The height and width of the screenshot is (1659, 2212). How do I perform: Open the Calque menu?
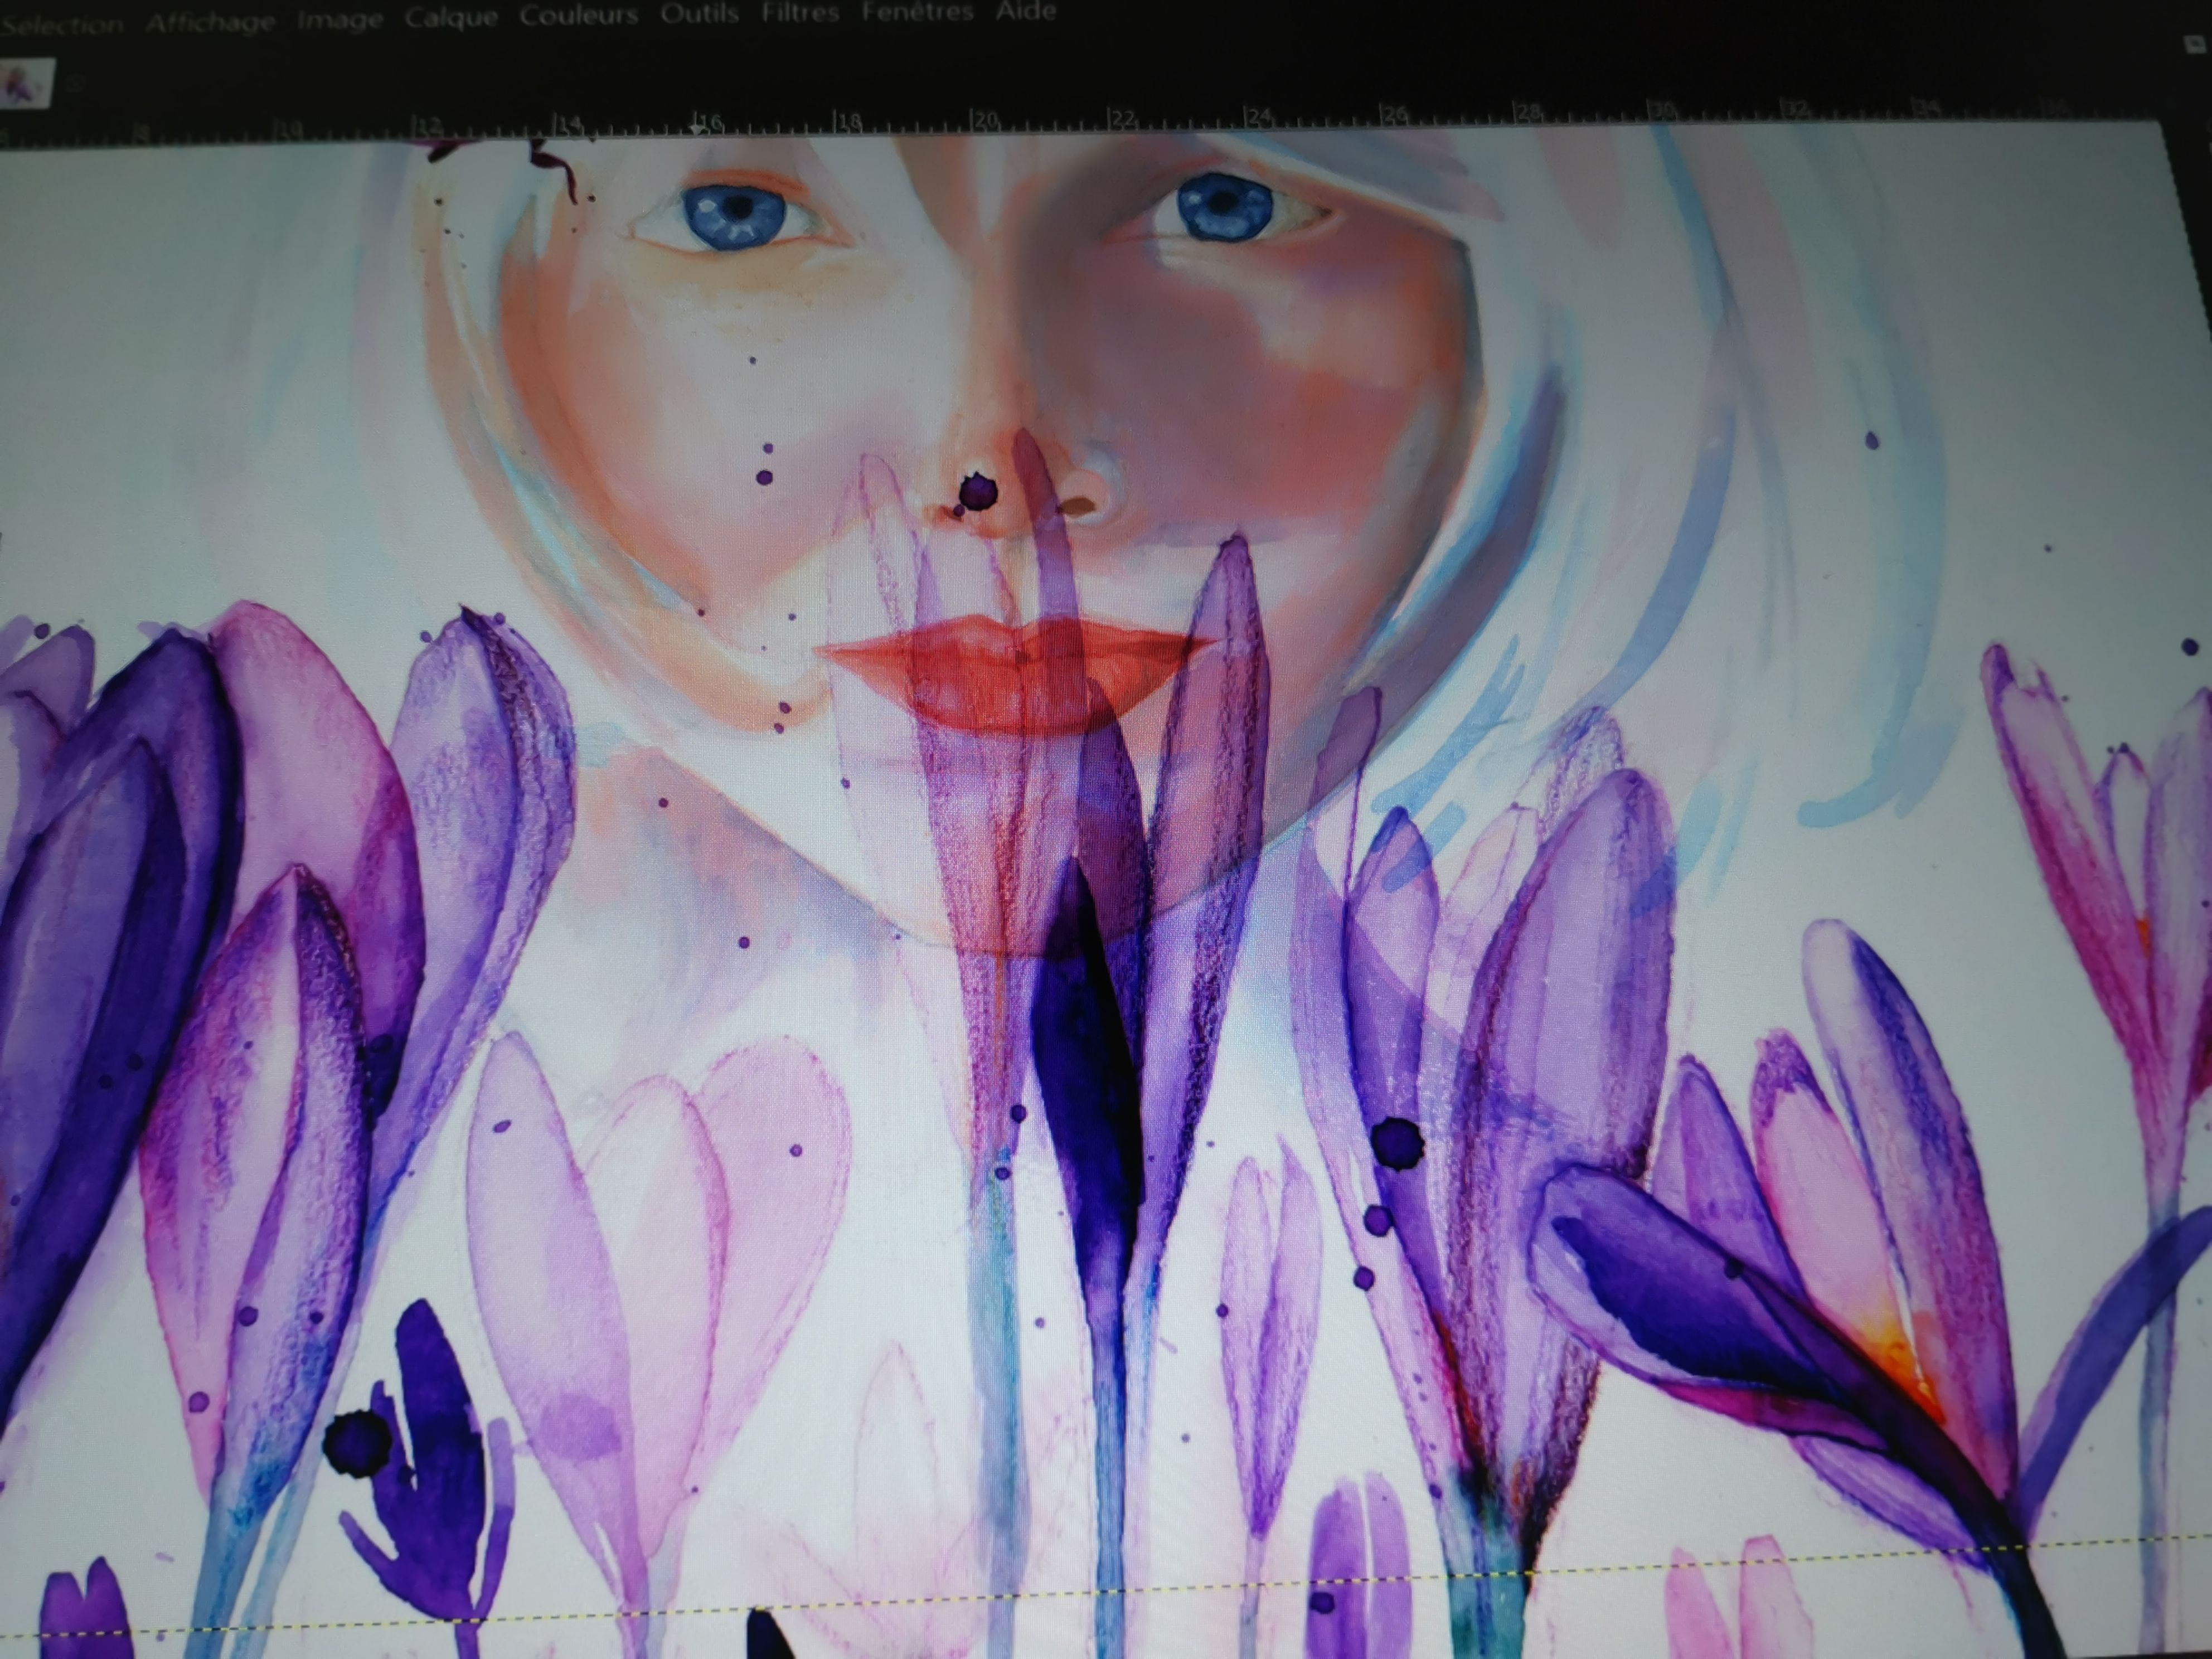451,18
